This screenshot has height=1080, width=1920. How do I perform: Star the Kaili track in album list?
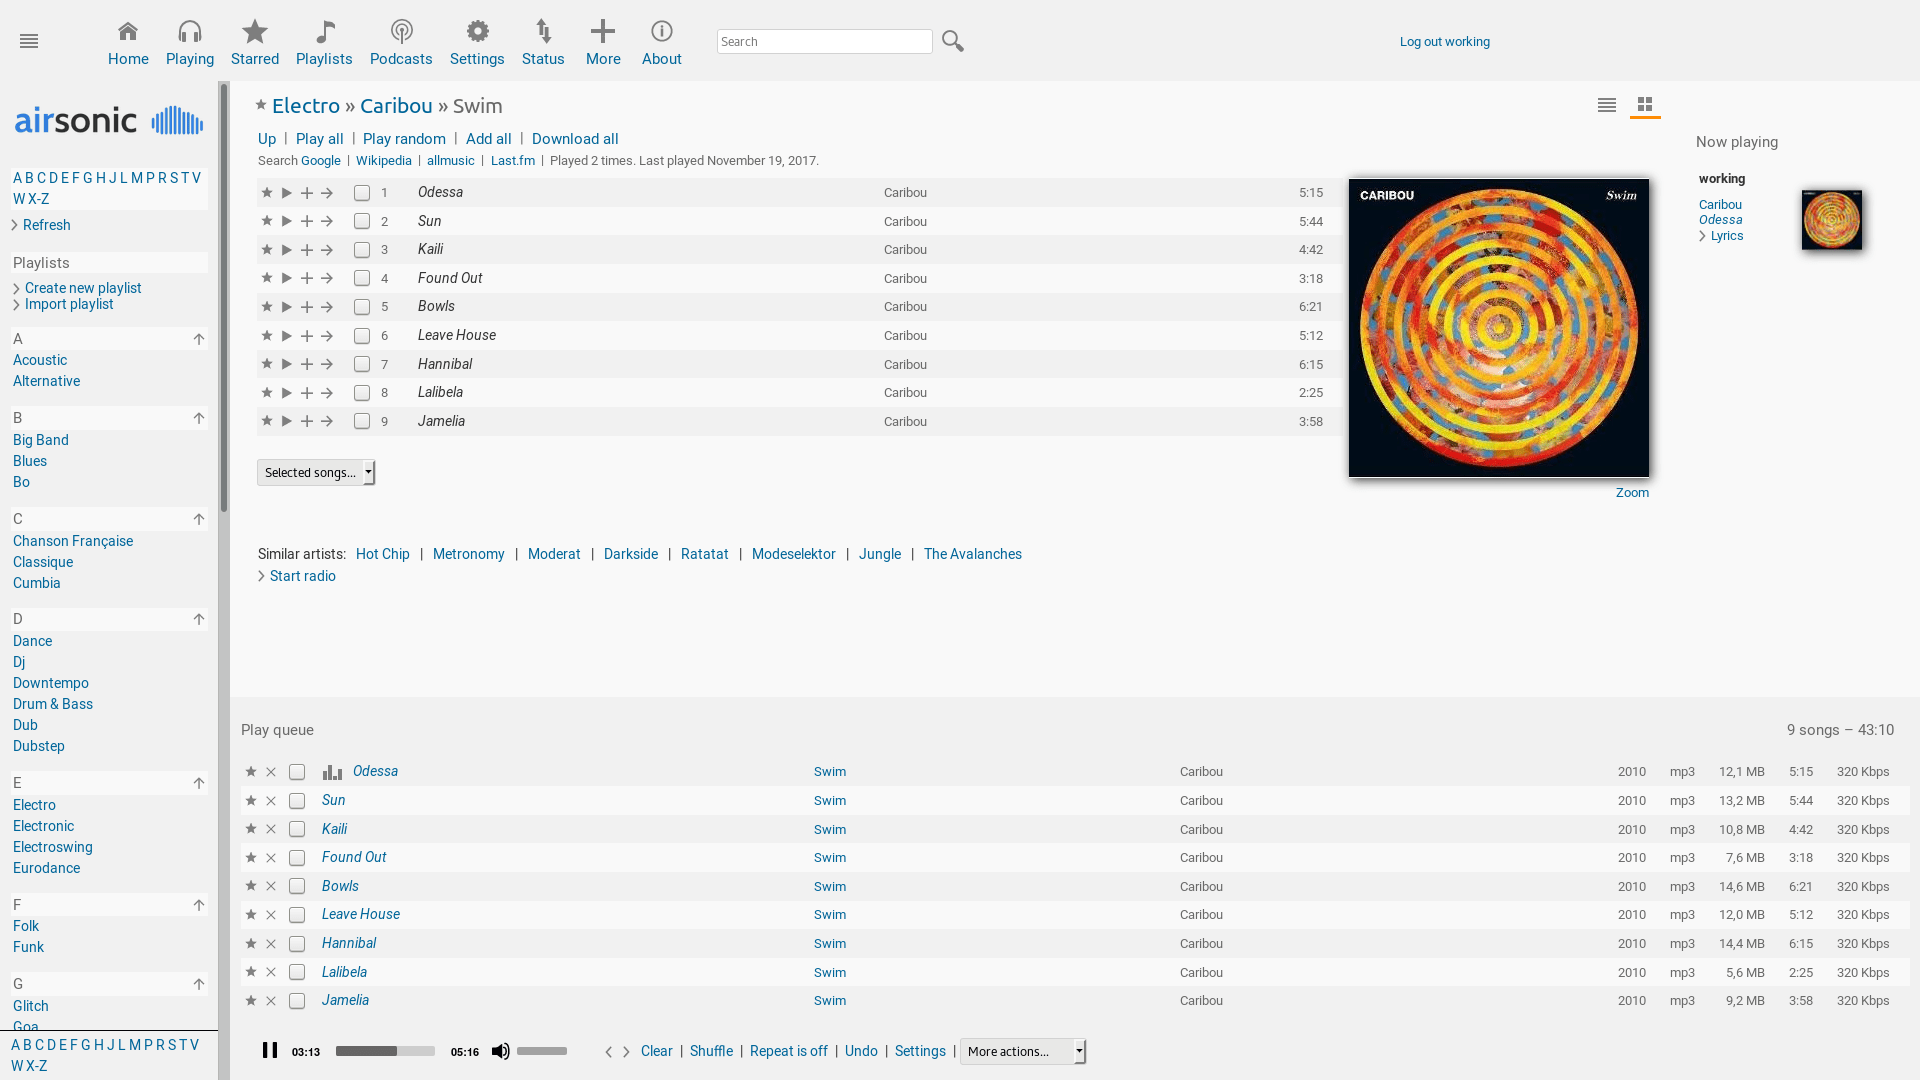[267, 249]
